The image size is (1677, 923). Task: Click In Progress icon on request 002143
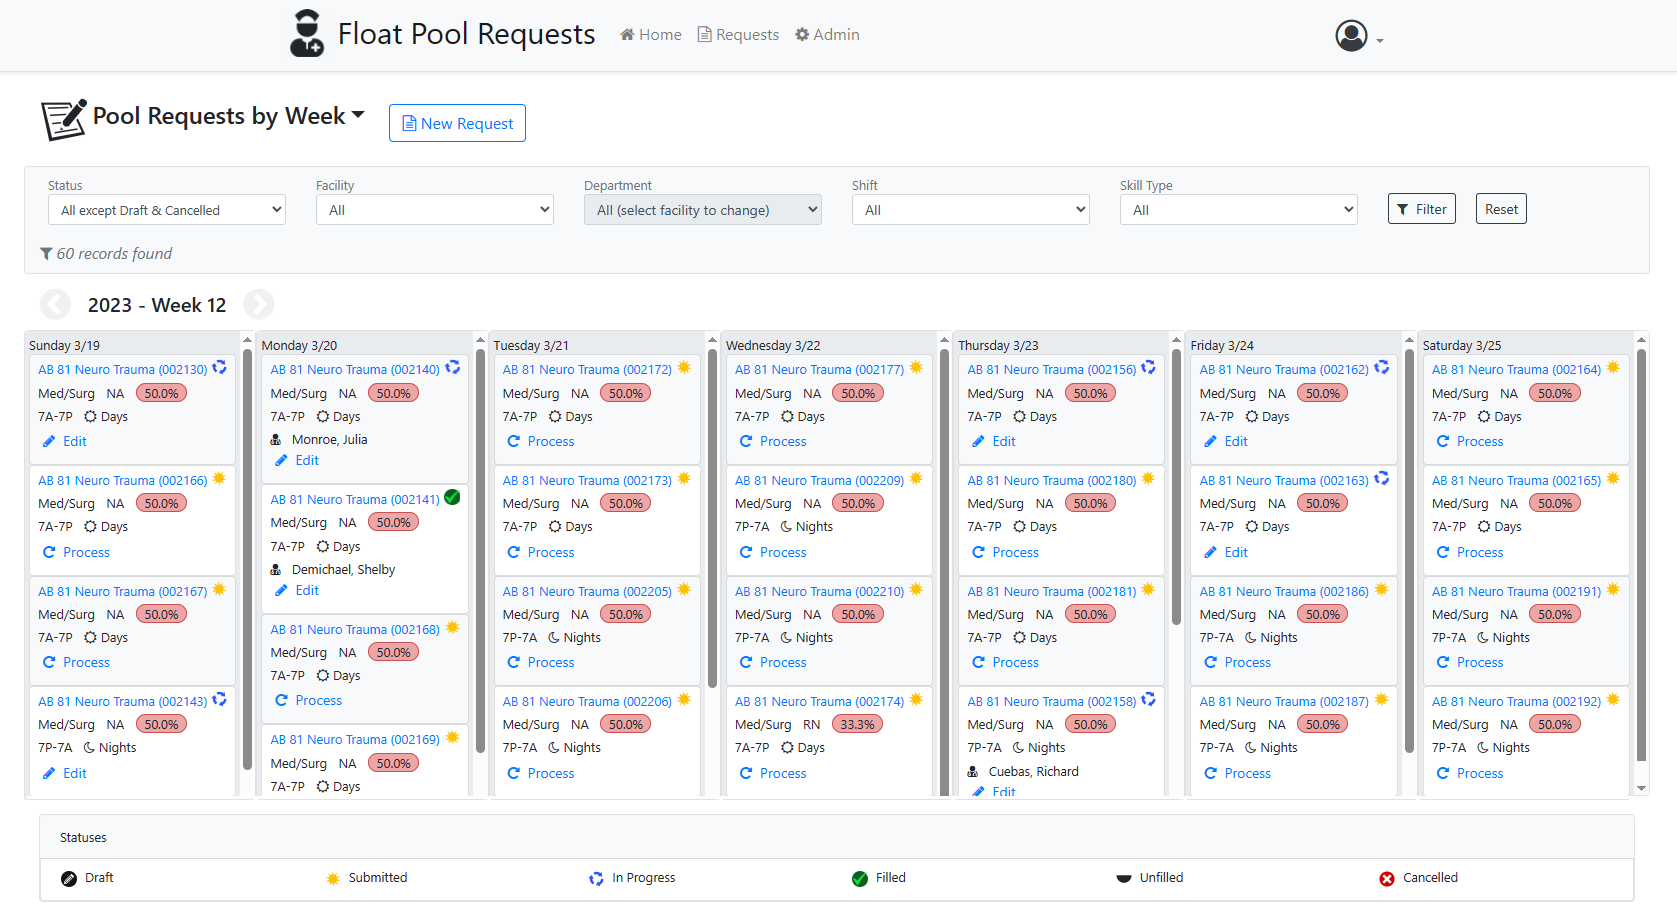(219, 700)
